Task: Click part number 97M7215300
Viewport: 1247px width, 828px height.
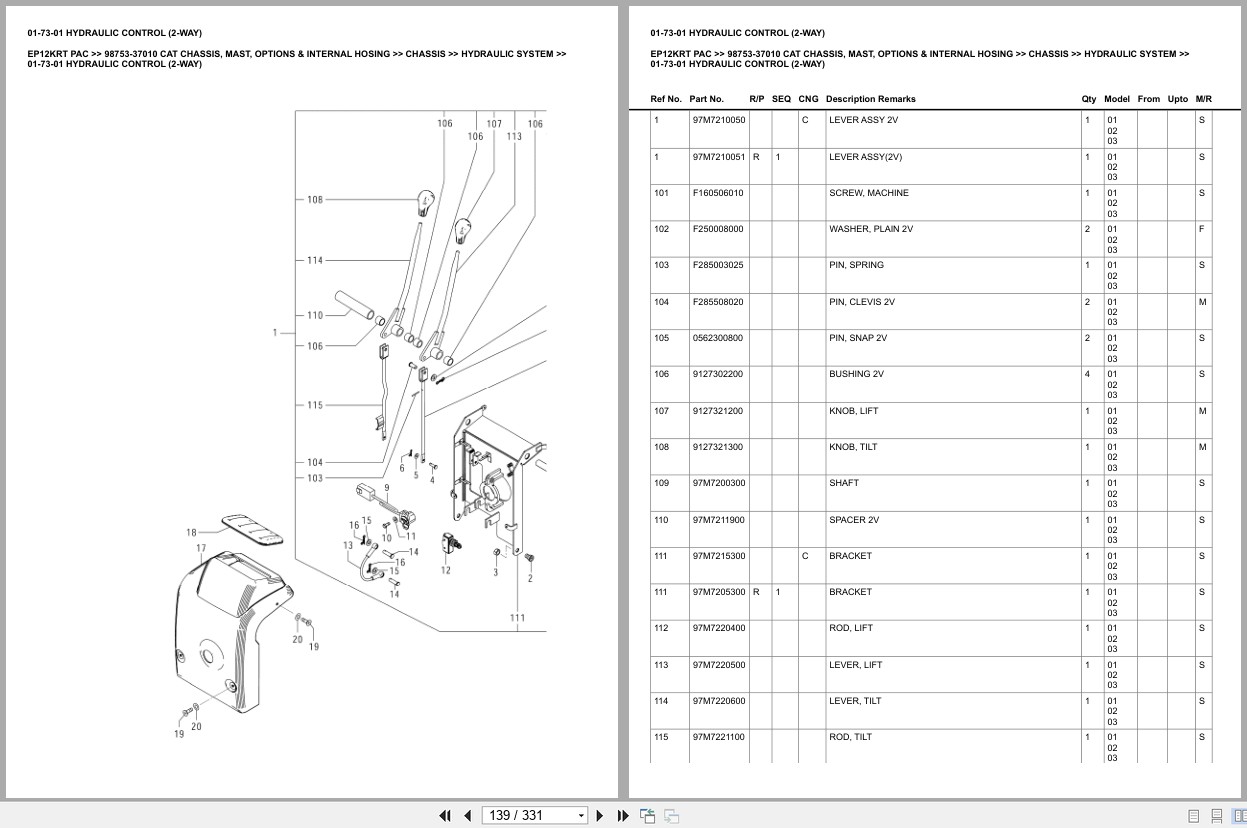Action: coord(719,556)
